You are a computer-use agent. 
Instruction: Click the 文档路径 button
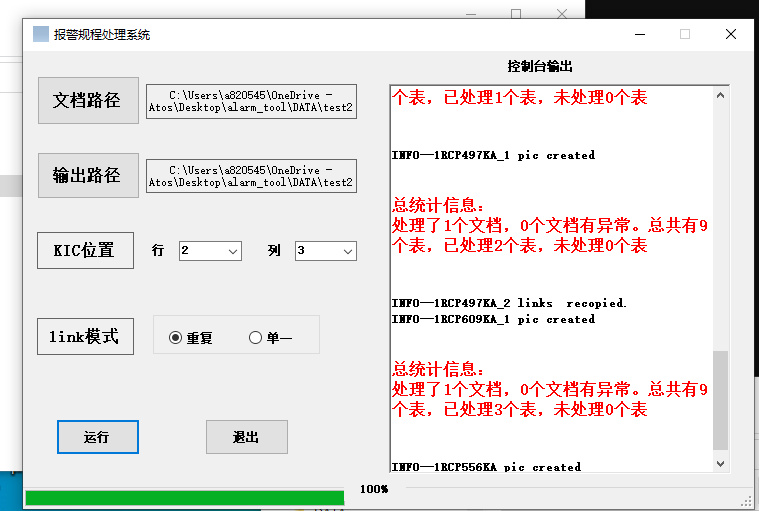tap(88, 100)
